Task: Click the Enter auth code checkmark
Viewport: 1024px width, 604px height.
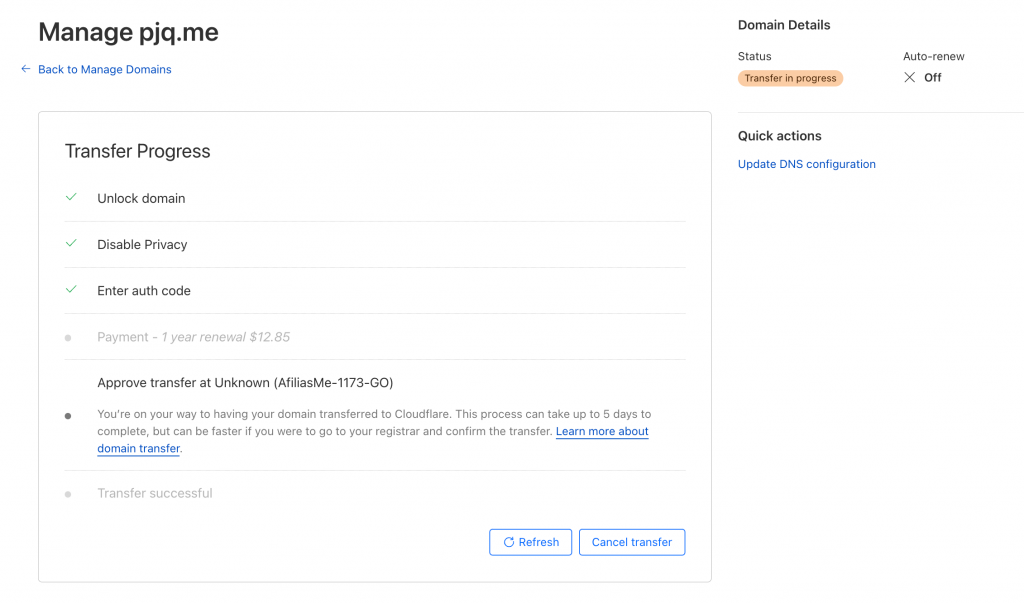Action: 71,290
